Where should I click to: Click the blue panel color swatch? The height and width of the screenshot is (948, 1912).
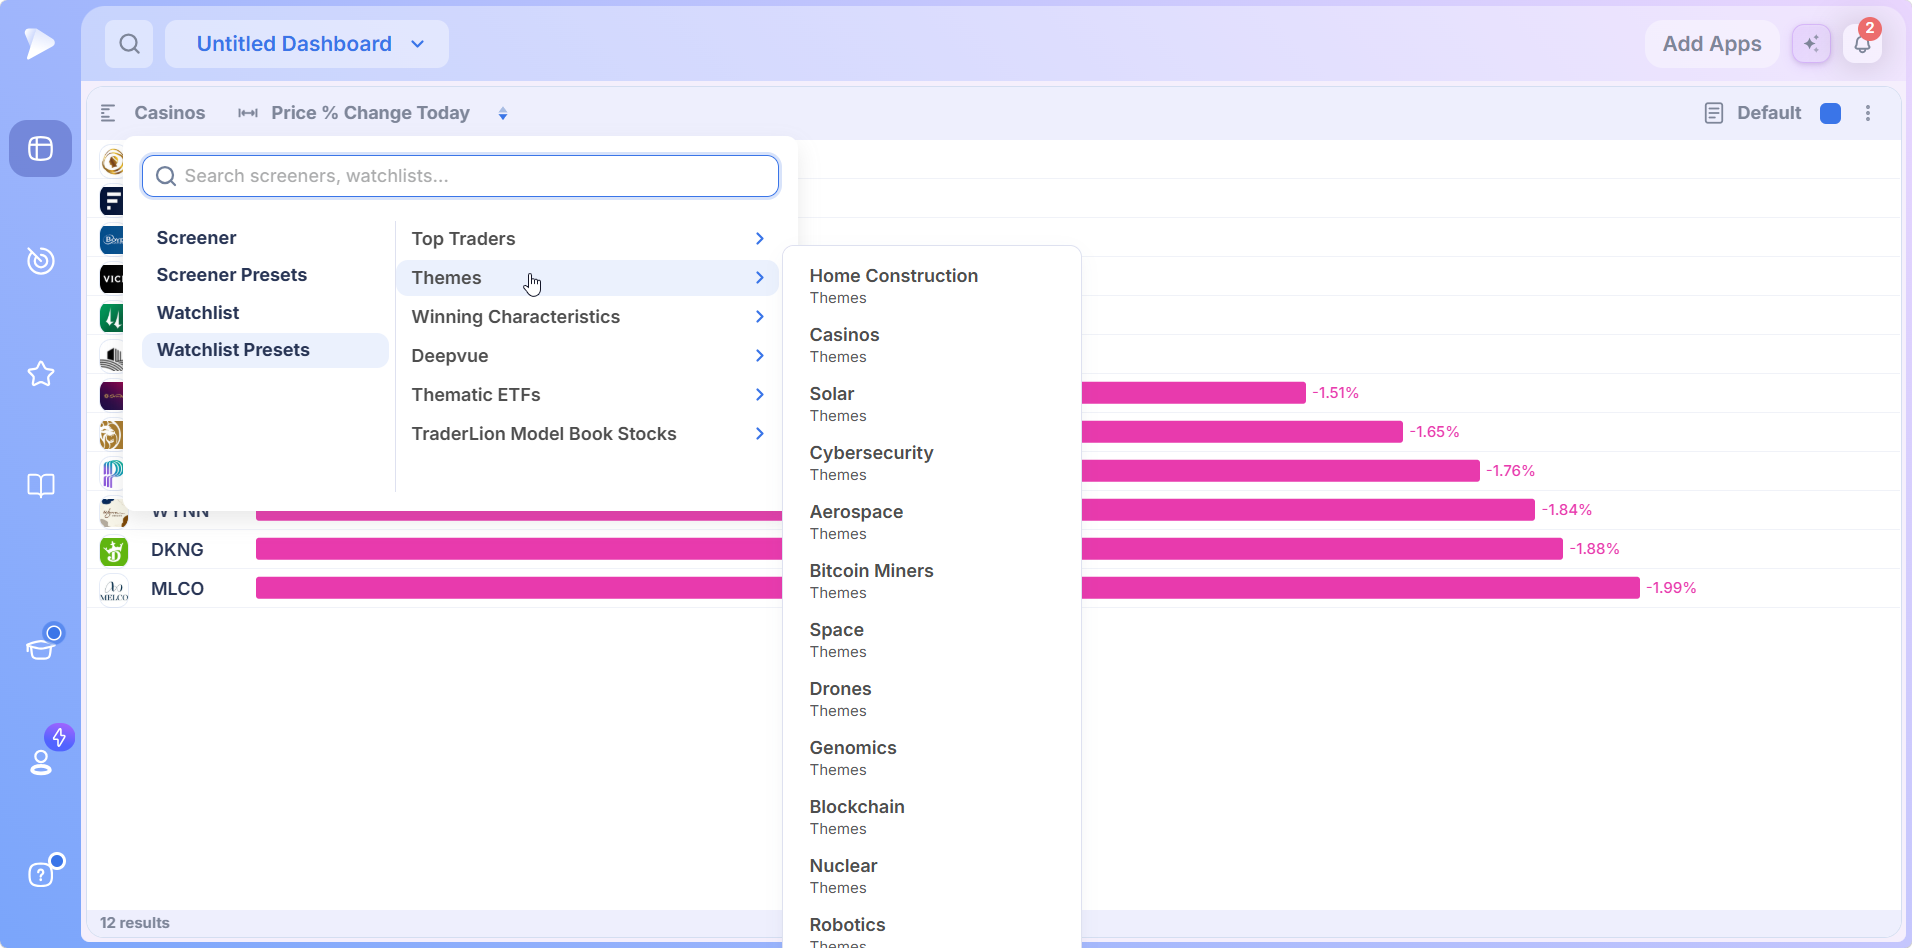click(x=1831, y=113)
